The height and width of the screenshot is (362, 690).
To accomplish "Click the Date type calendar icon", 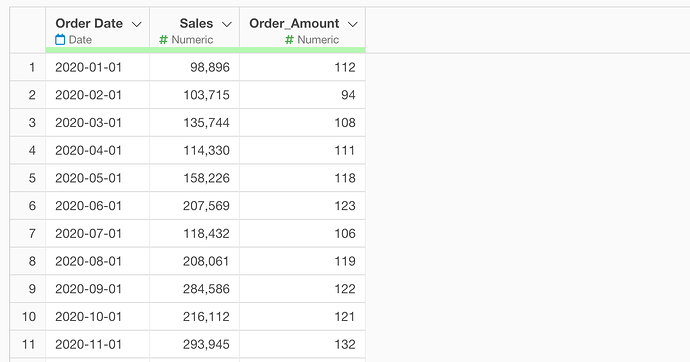I will coord(60,40).
